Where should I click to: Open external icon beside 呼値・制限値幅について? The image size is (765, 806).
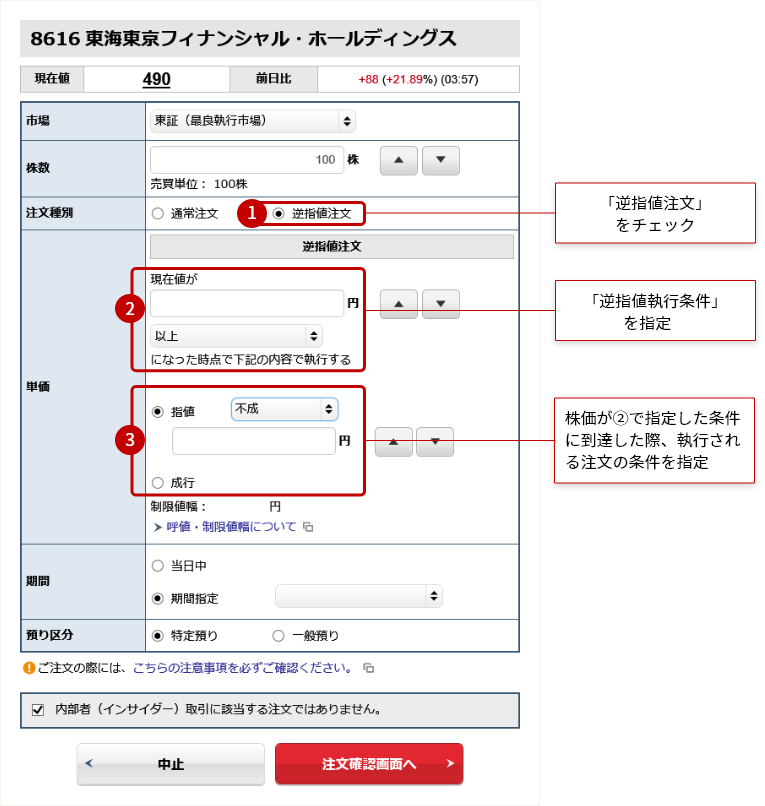point(308,527)
